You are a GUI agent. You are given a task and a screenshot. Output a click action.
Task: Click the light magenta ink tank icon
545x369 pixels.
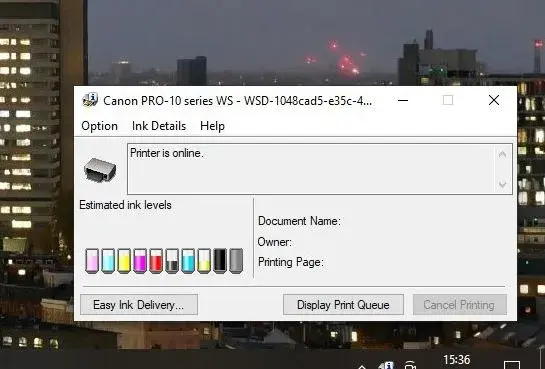tap(92, 261)
